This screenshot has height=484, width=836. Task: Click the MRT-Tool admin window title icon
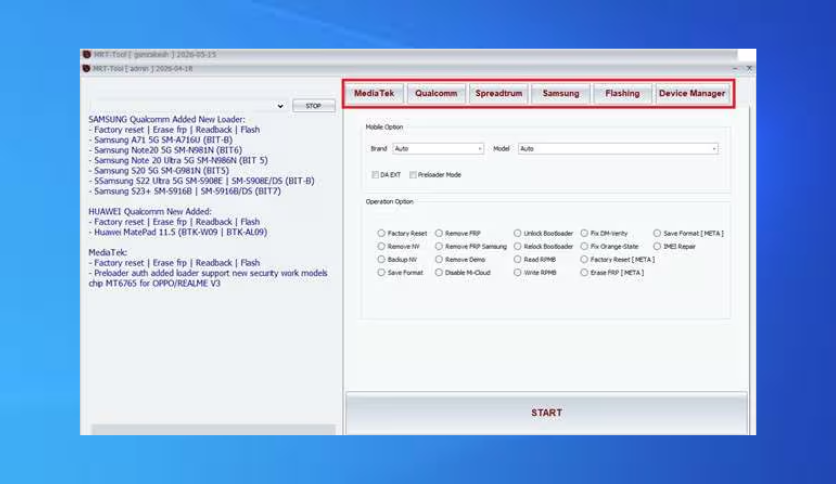coord(86,69)
